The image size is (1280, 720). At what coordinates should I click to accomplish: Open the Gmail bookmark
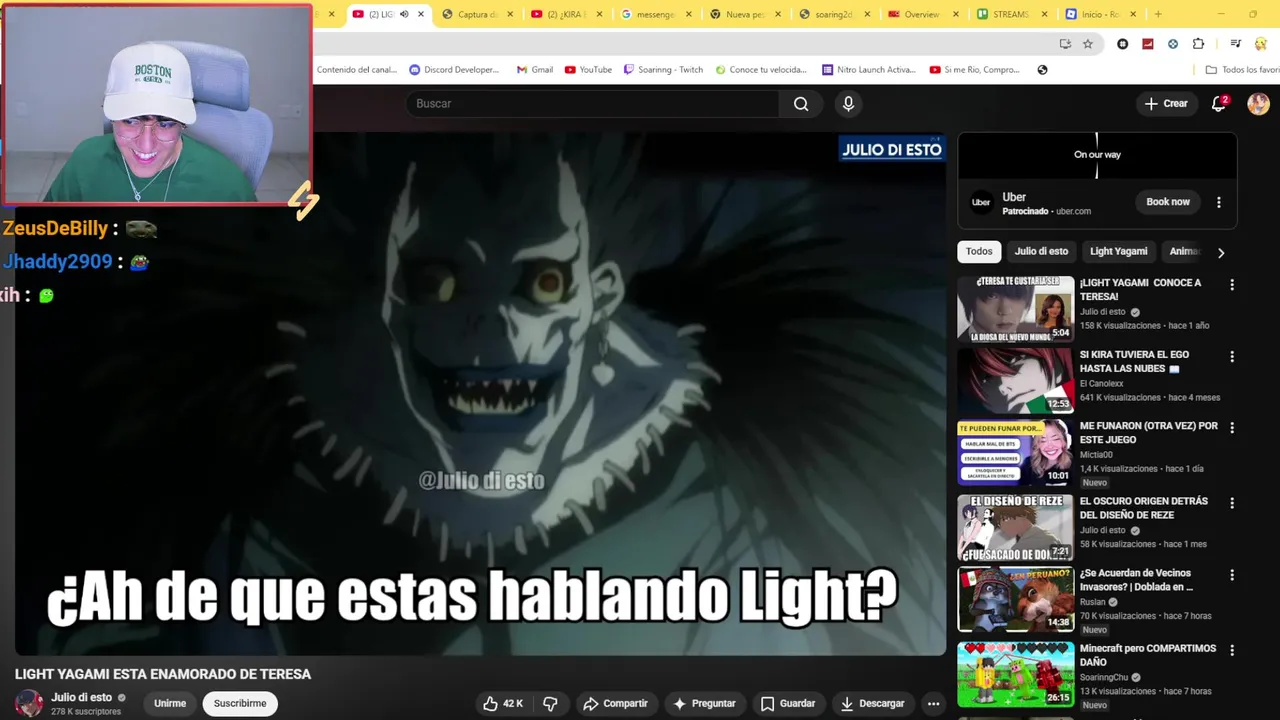pyautogui.click(x=535, y=70)
